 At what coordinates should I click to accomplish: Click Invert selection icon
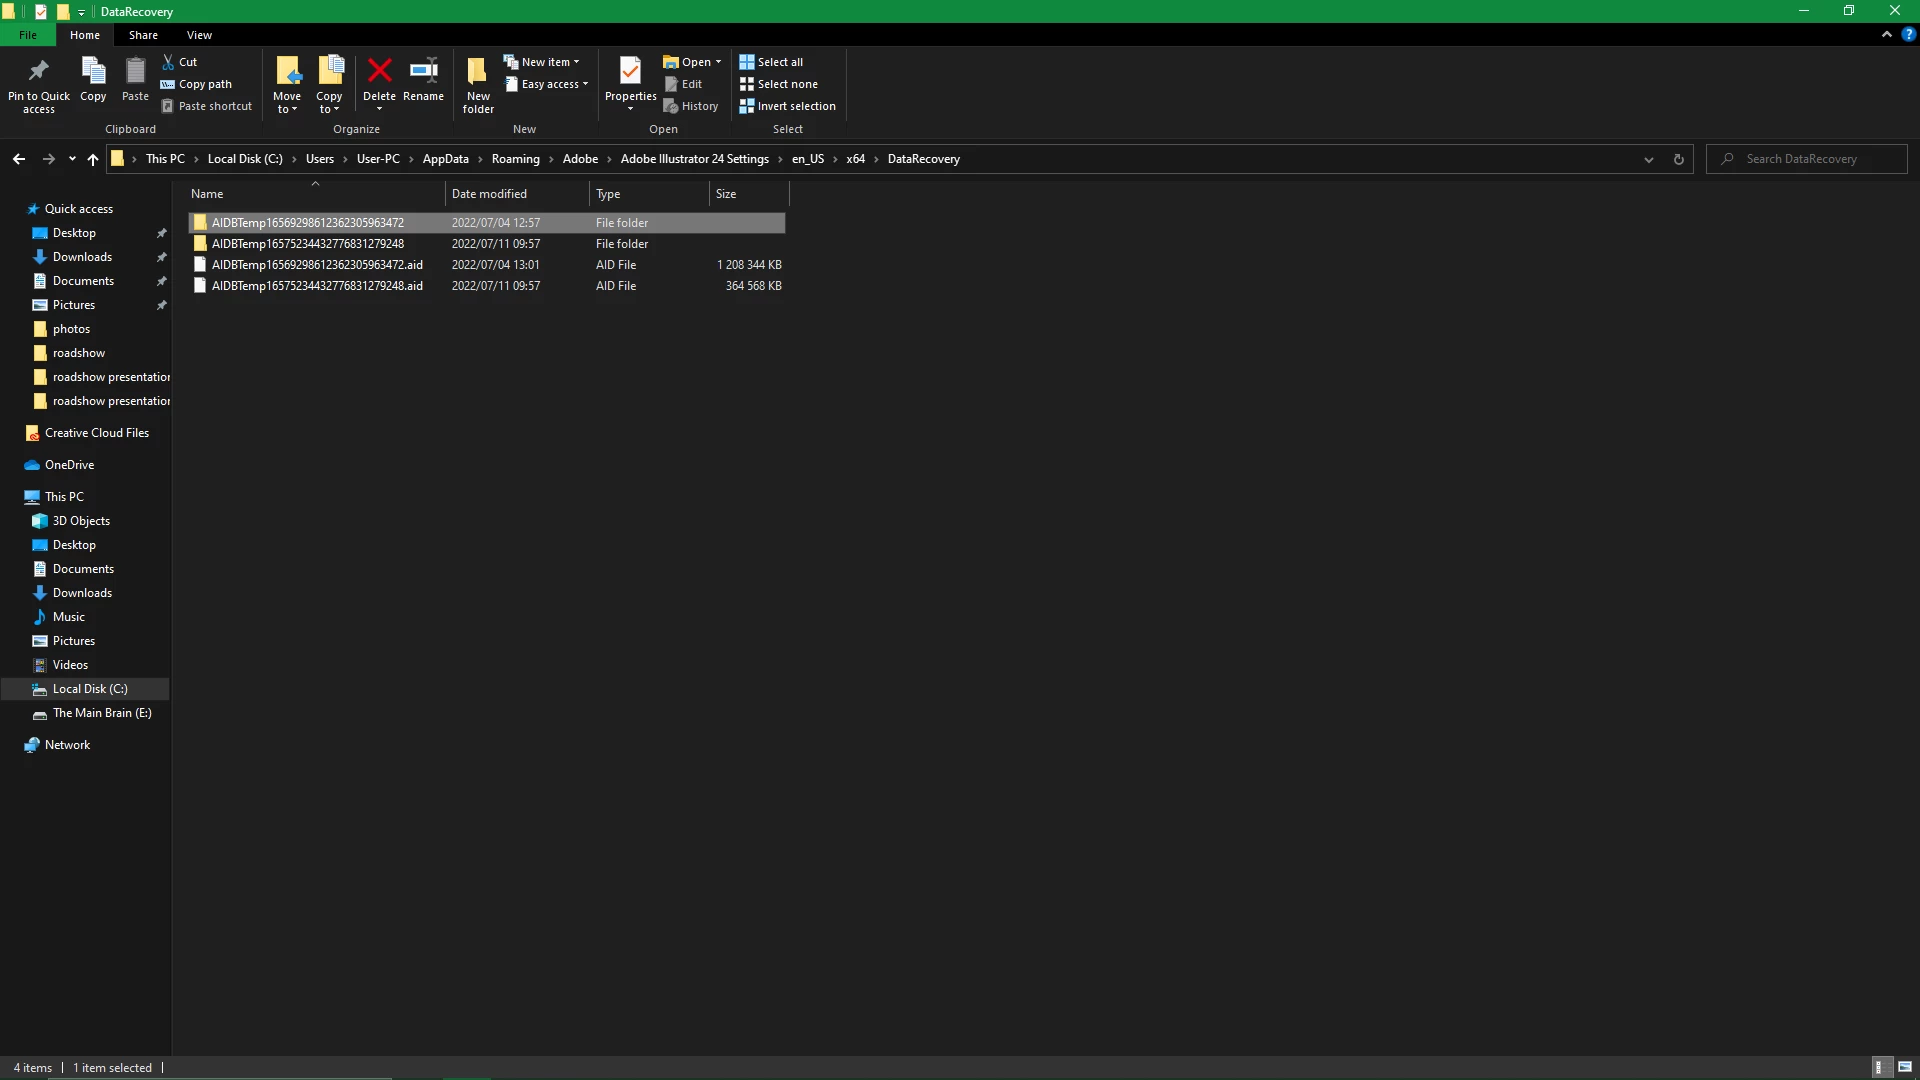[747, 106]
